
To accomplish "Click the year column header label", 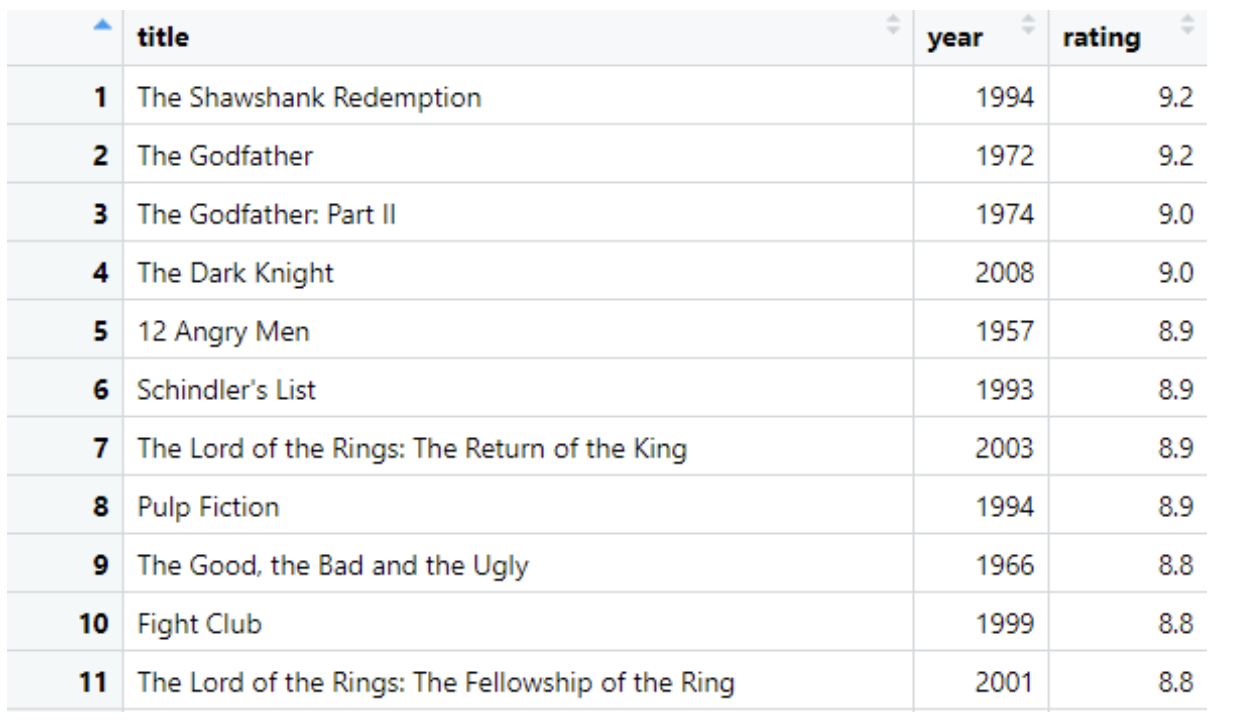I will point(954,39).
